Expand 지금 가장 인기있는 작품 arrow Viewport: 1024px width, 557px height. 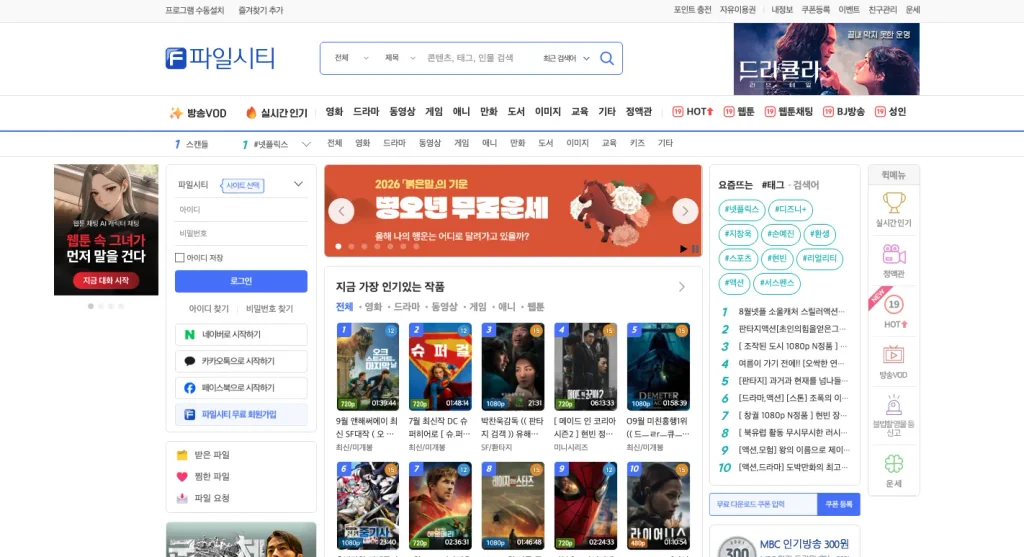682,287
